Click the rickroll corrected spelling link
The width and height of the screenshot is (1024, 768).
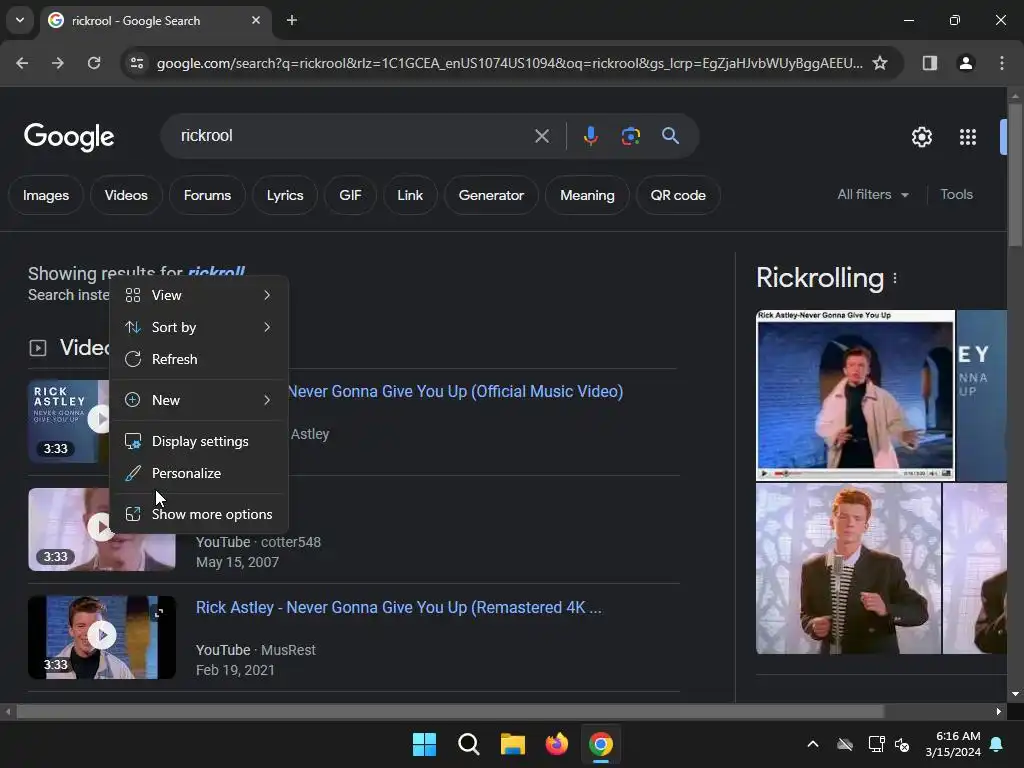[216, 272]
